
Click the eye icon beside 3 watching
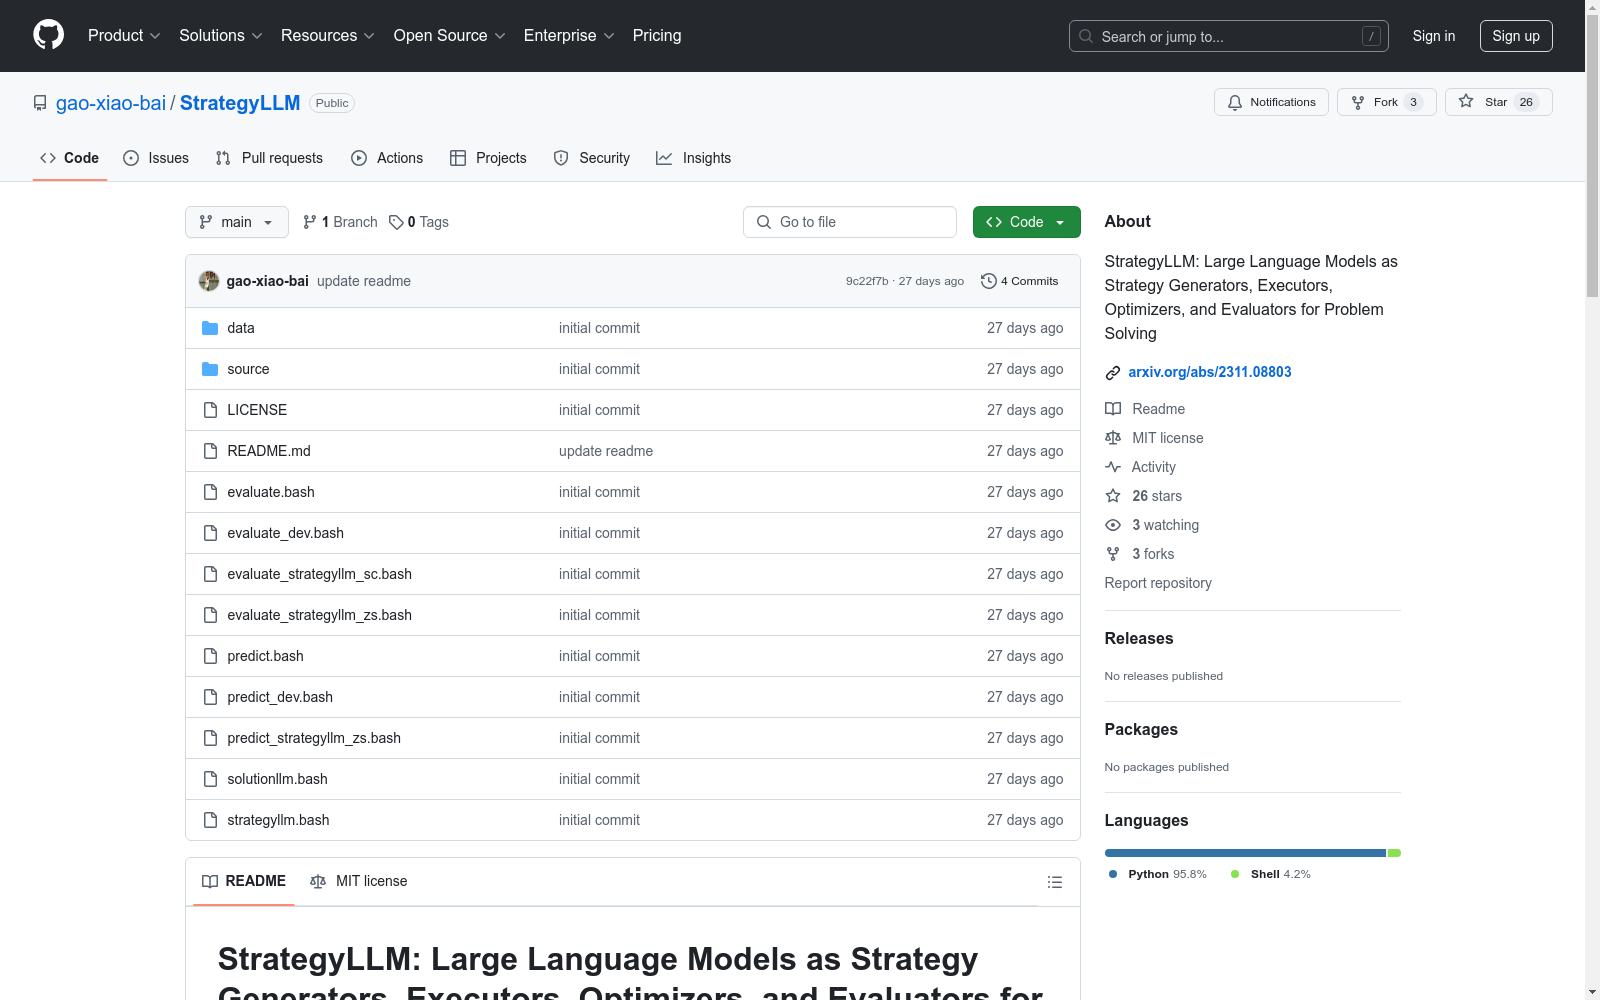[x=1113, y=525]
